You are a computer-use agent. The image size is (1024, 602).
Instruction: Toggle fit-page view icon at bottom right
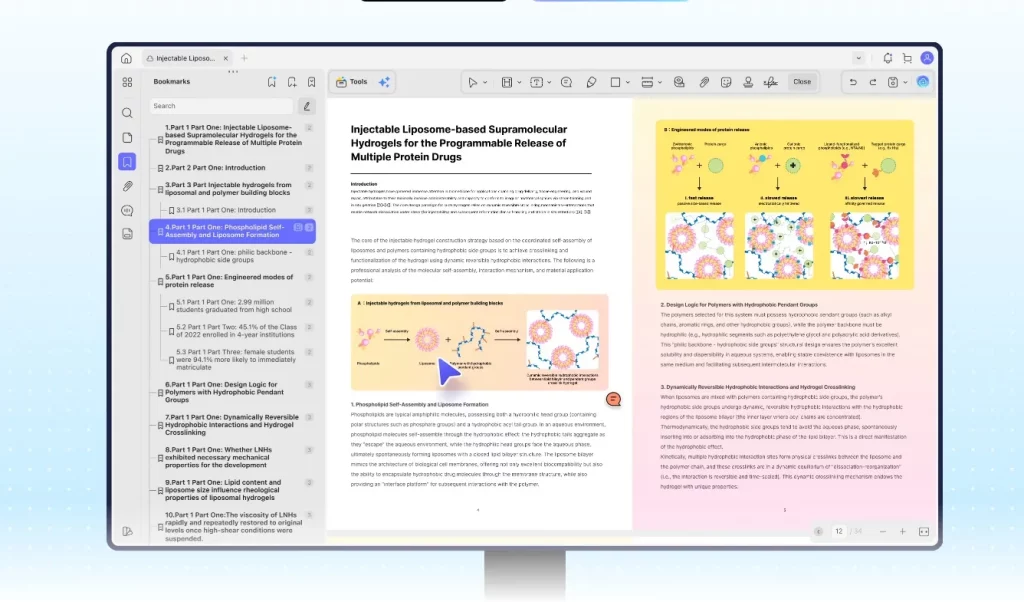[924, 531]
